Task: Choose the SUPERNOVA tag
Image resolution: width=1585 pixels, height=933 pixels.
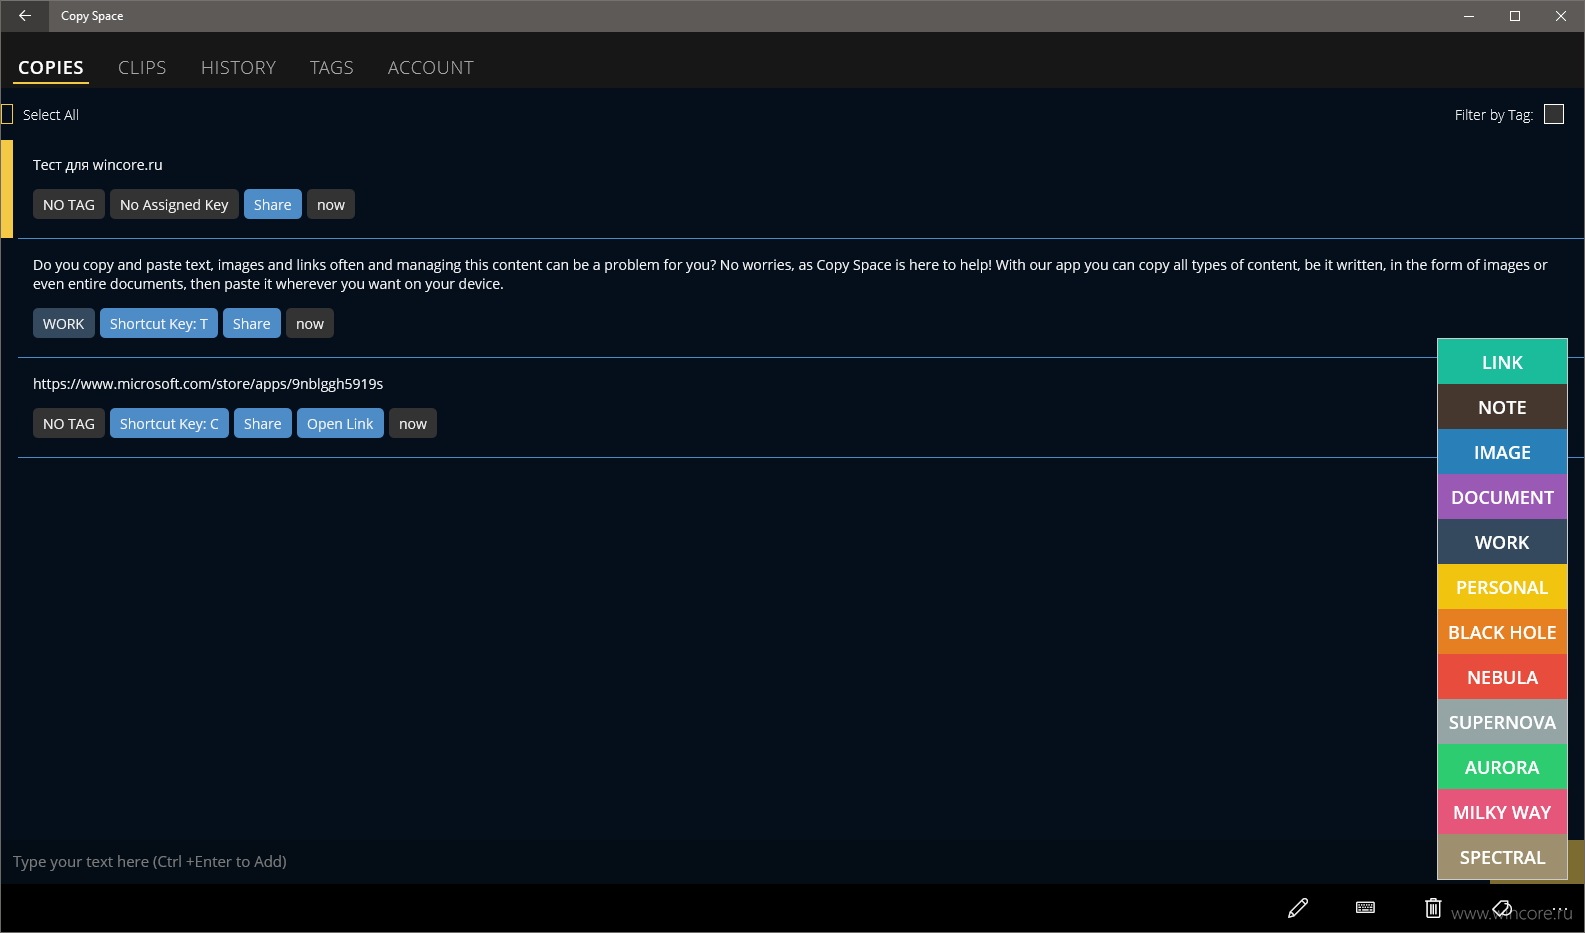Action: coord(1502,722)
